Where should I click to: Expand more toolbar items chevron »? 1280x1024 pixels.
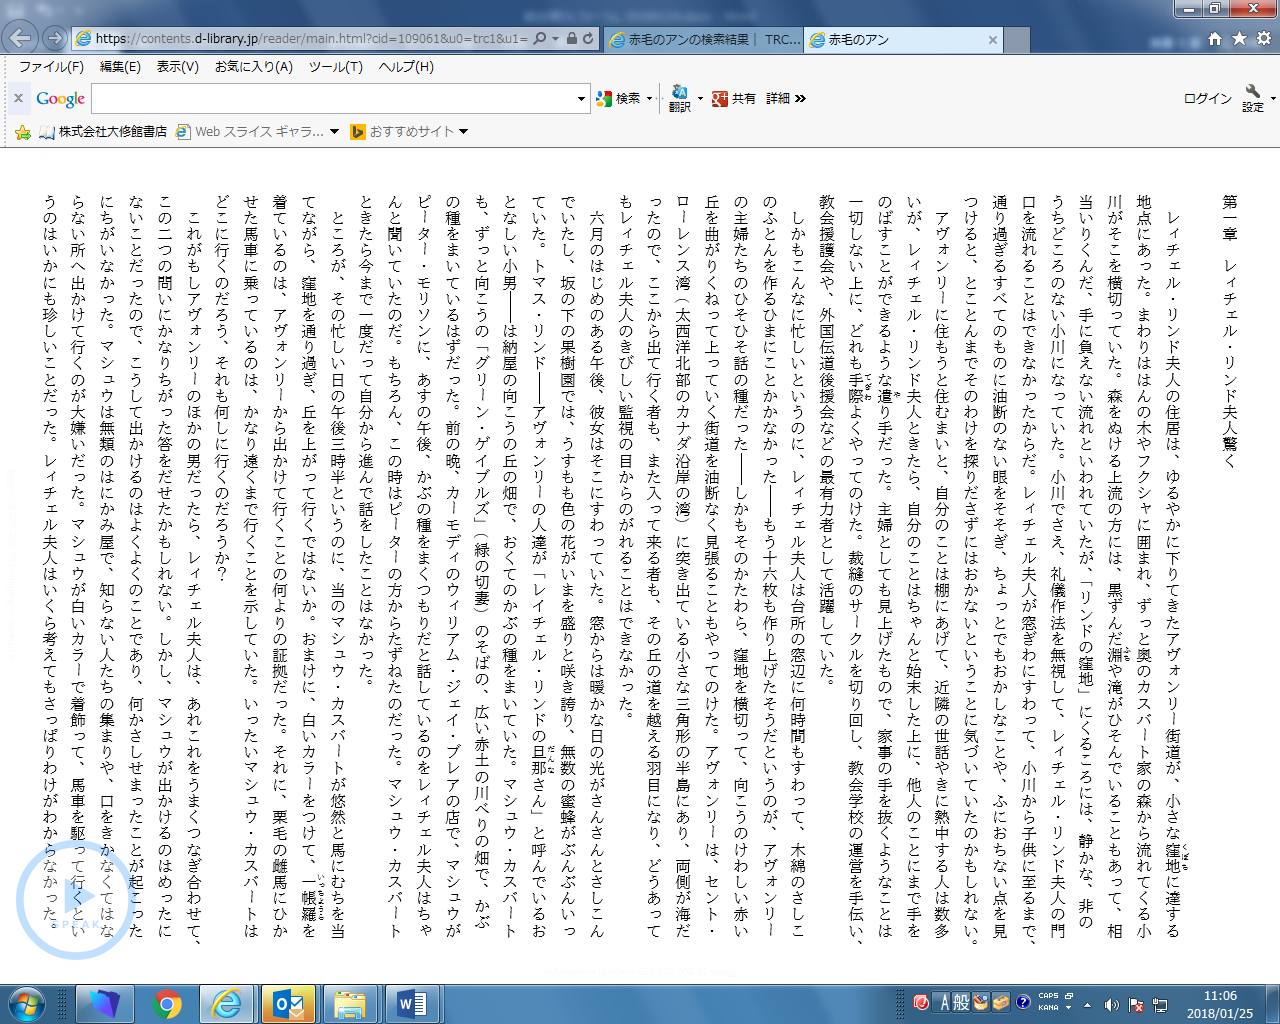coord(800,98)
